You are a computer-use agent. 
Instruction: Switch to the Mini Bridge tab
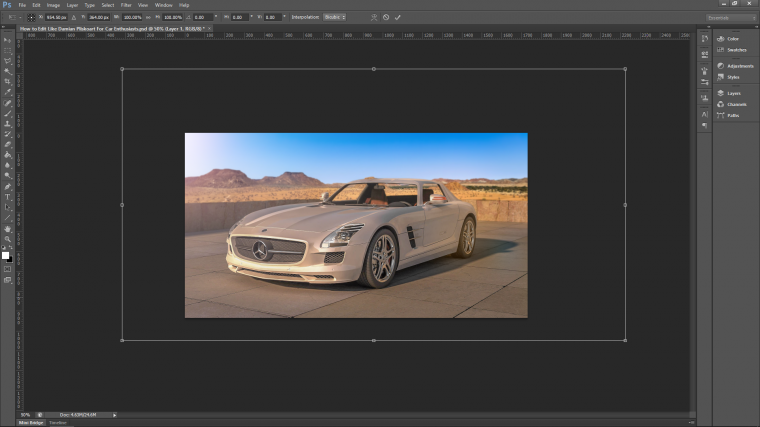(x=31, y=423)
